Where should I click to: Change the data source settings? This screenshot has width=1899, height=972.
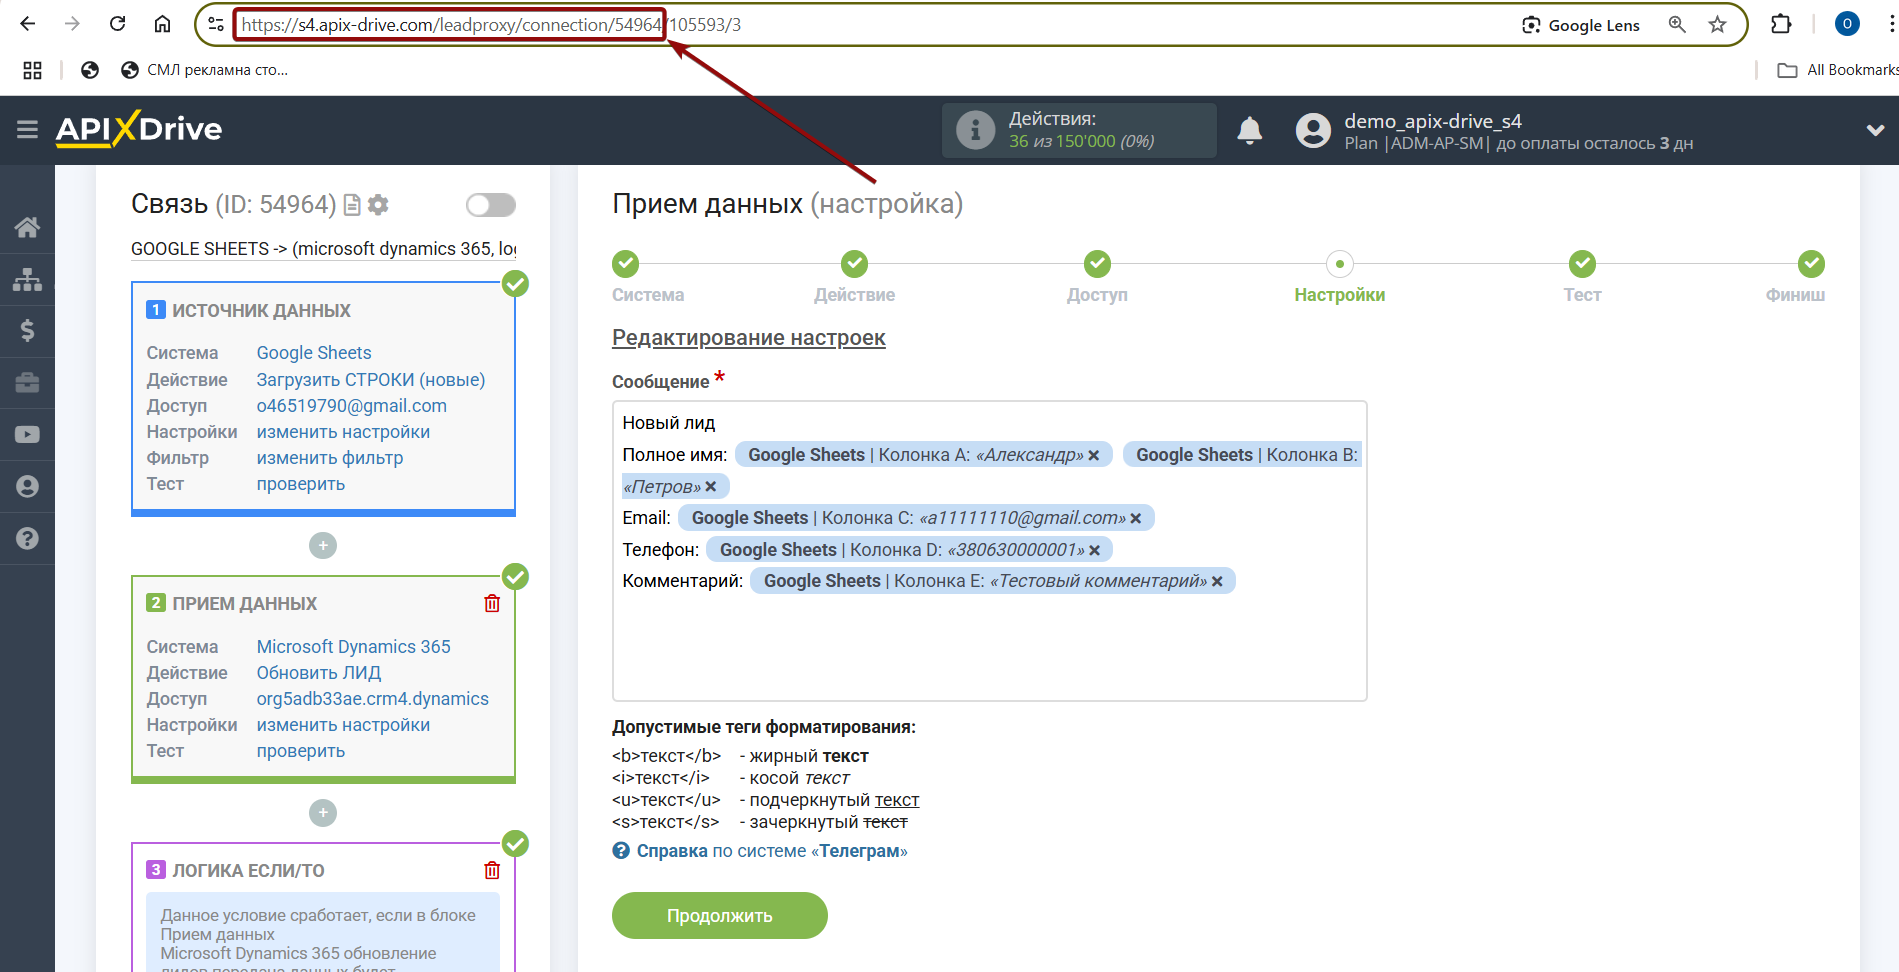343,432
